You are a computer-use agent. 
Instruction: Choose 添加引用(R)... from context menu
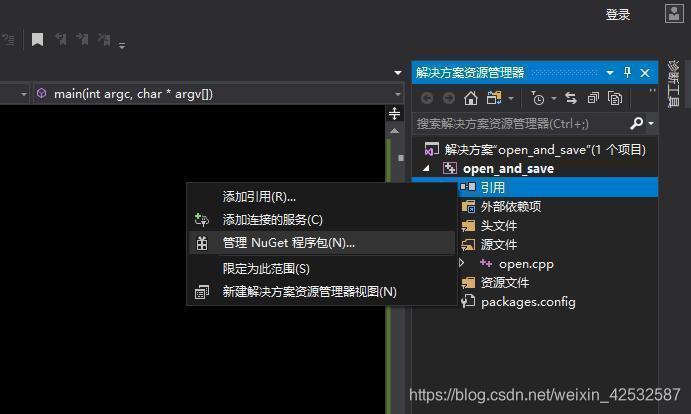click(x=322, y=197)
